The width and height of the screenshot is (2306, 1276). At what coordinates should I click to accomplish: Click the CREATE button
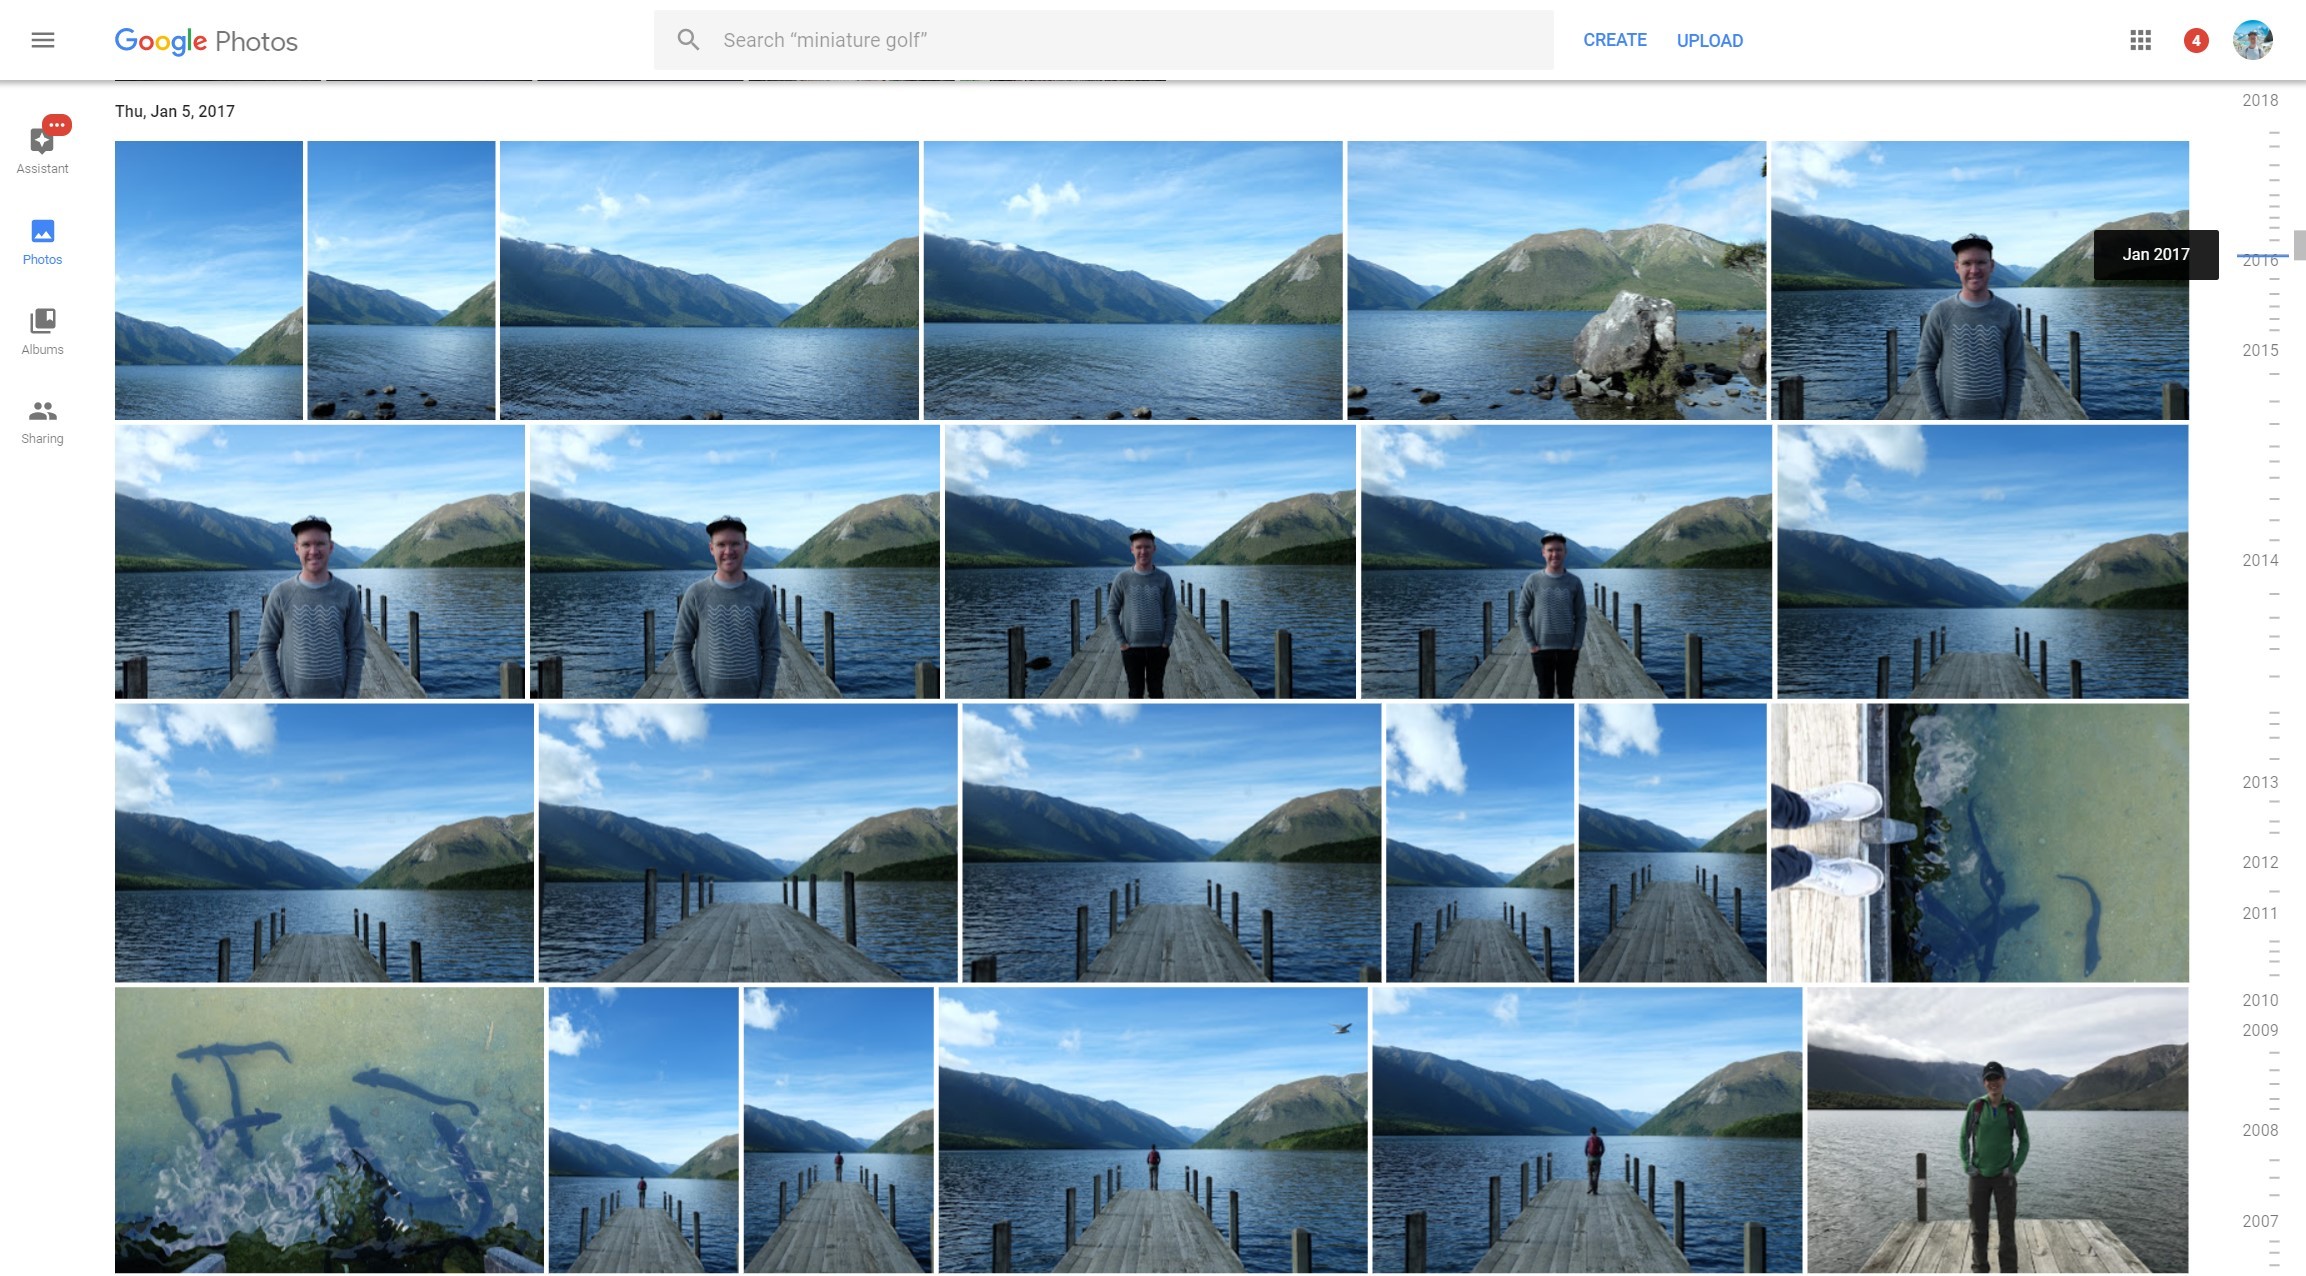[1614, 40]
